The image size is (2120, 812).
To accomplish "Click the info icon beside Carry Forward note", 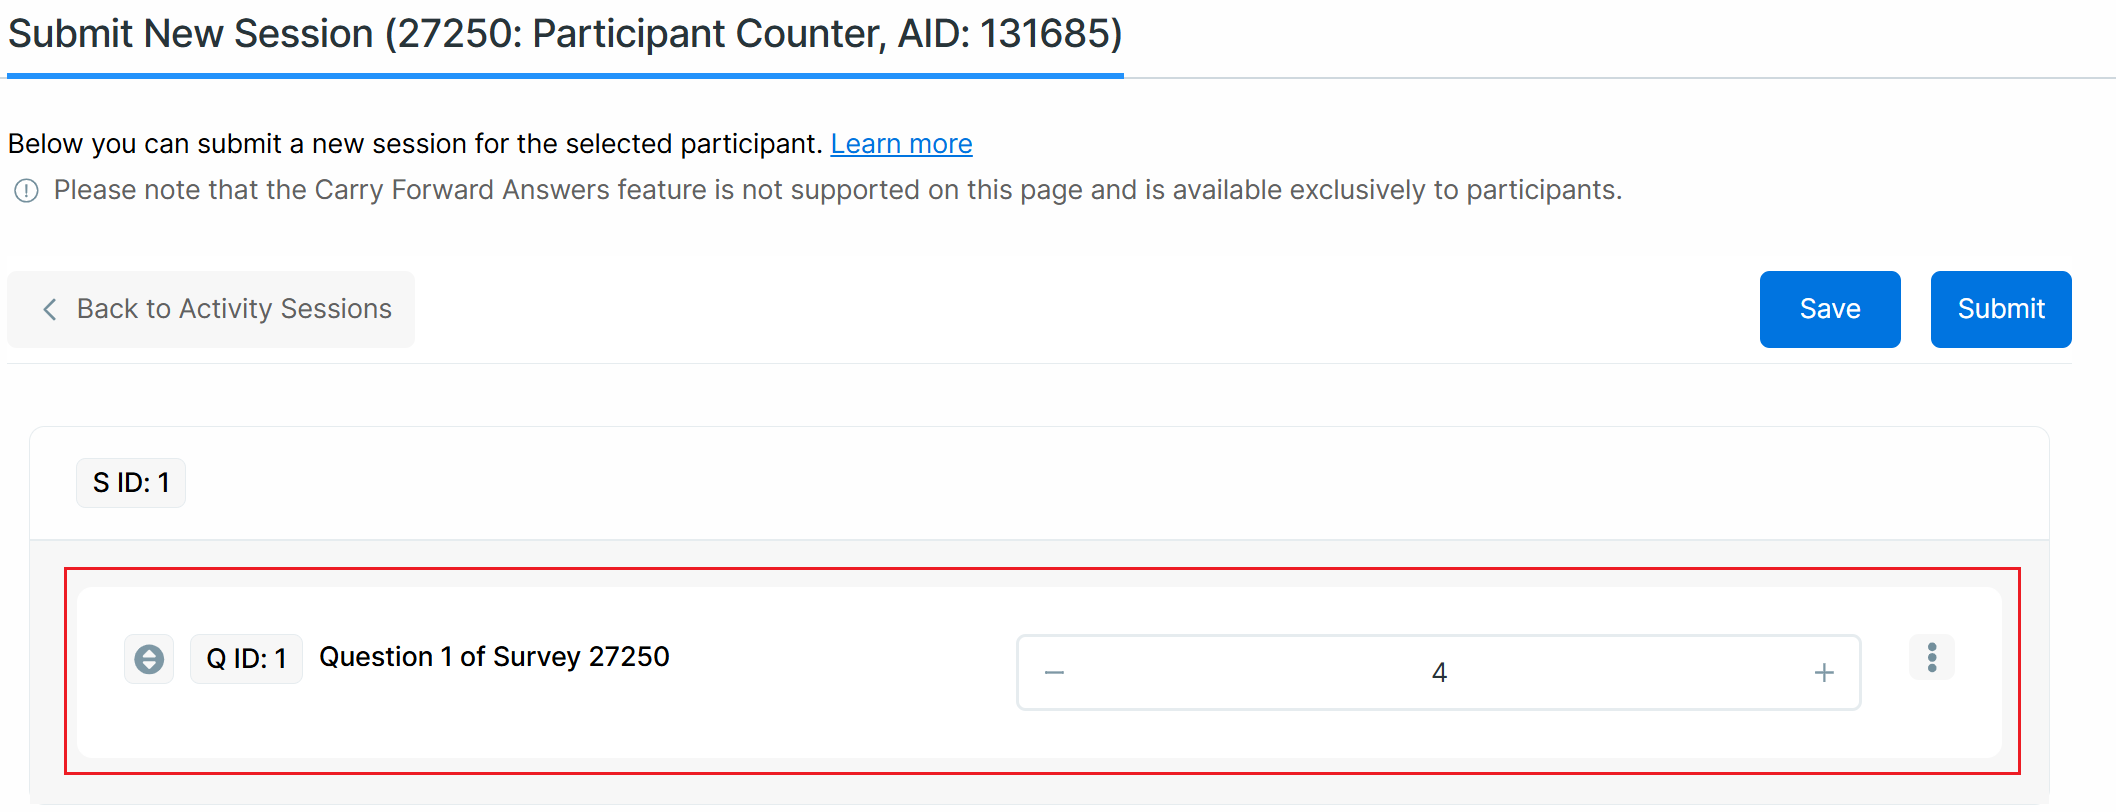I will [26, 191].
